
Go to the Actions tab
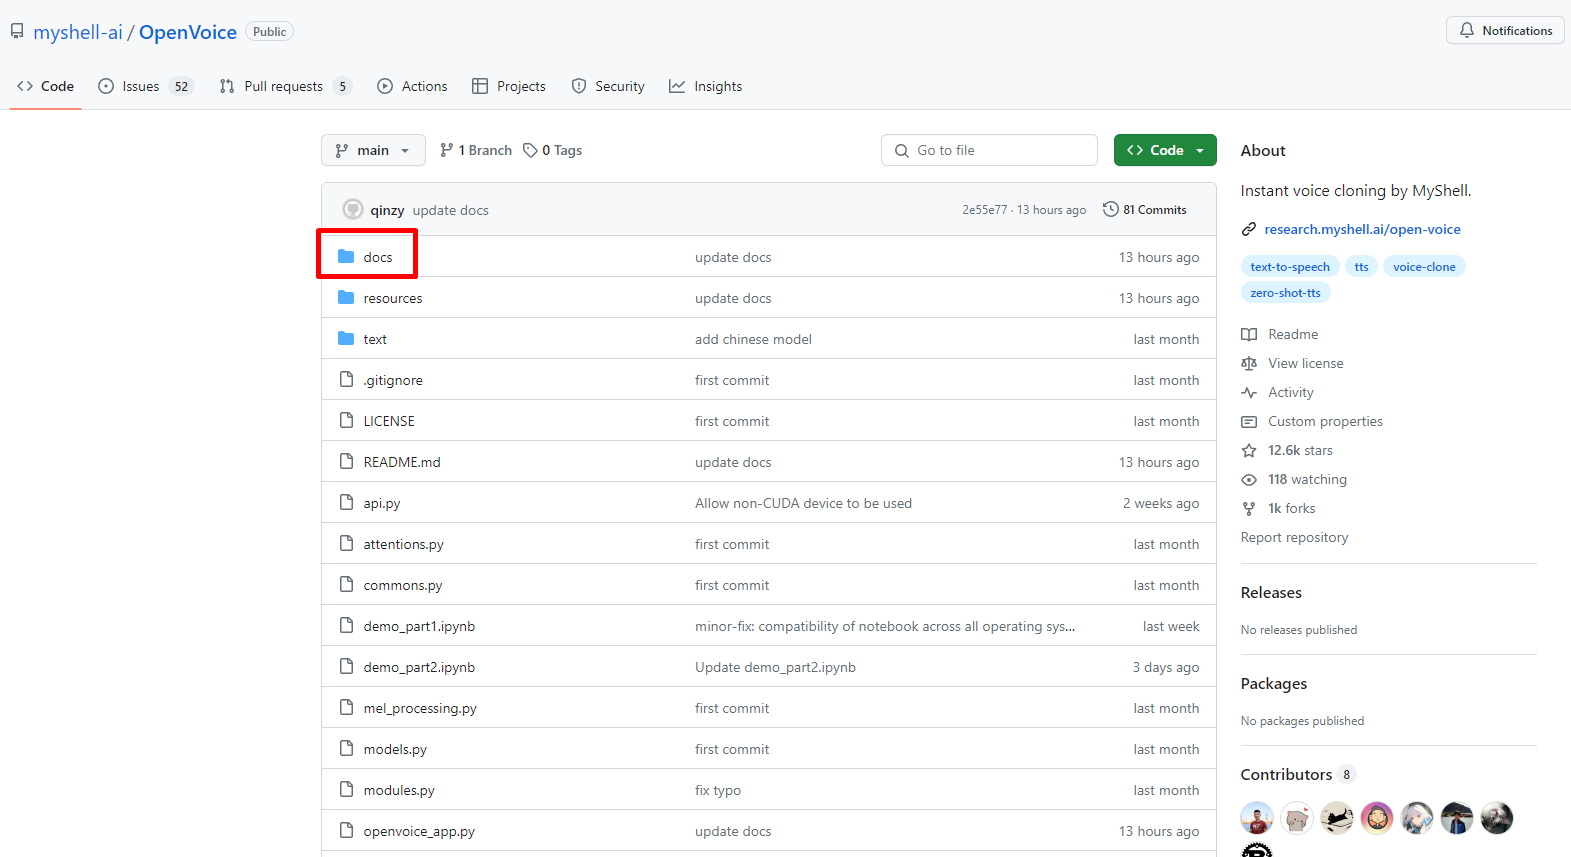412,86
